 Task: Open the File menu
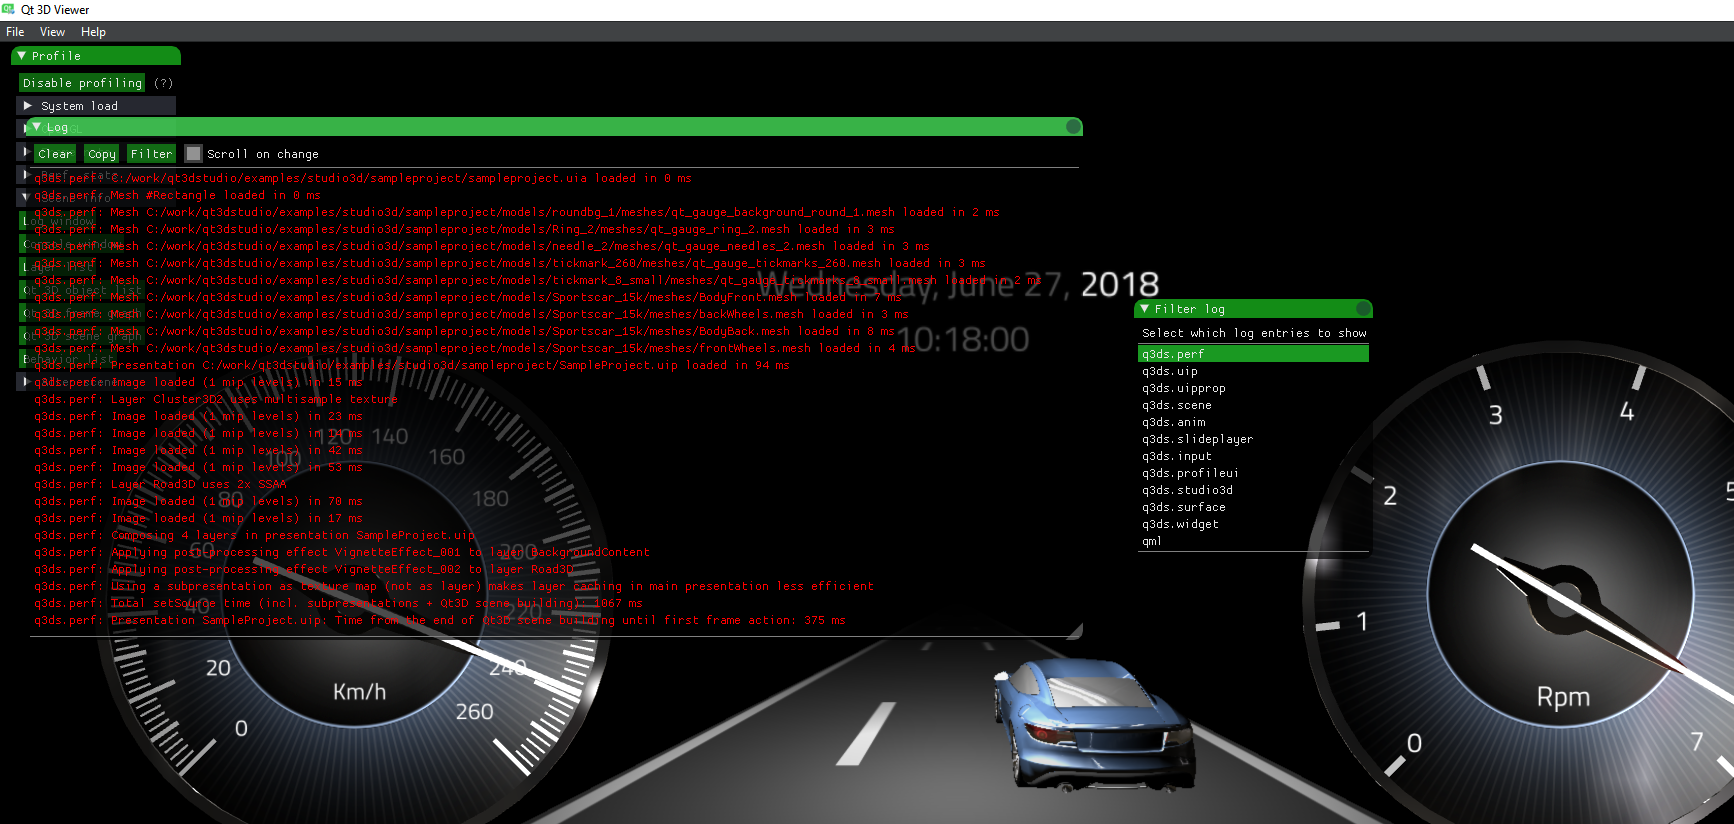click(x=15, y=32)
